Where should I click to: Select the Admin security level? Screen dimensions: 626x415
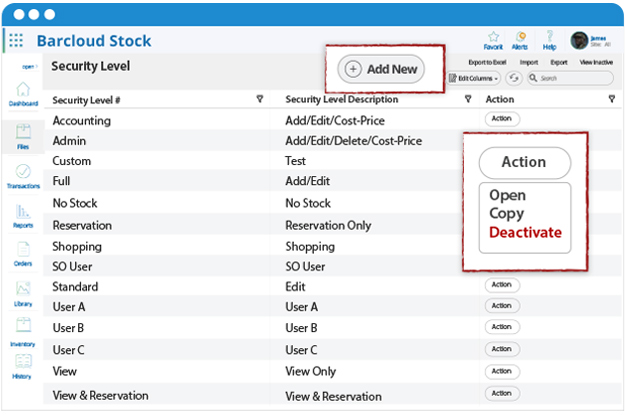click(69, 141)
